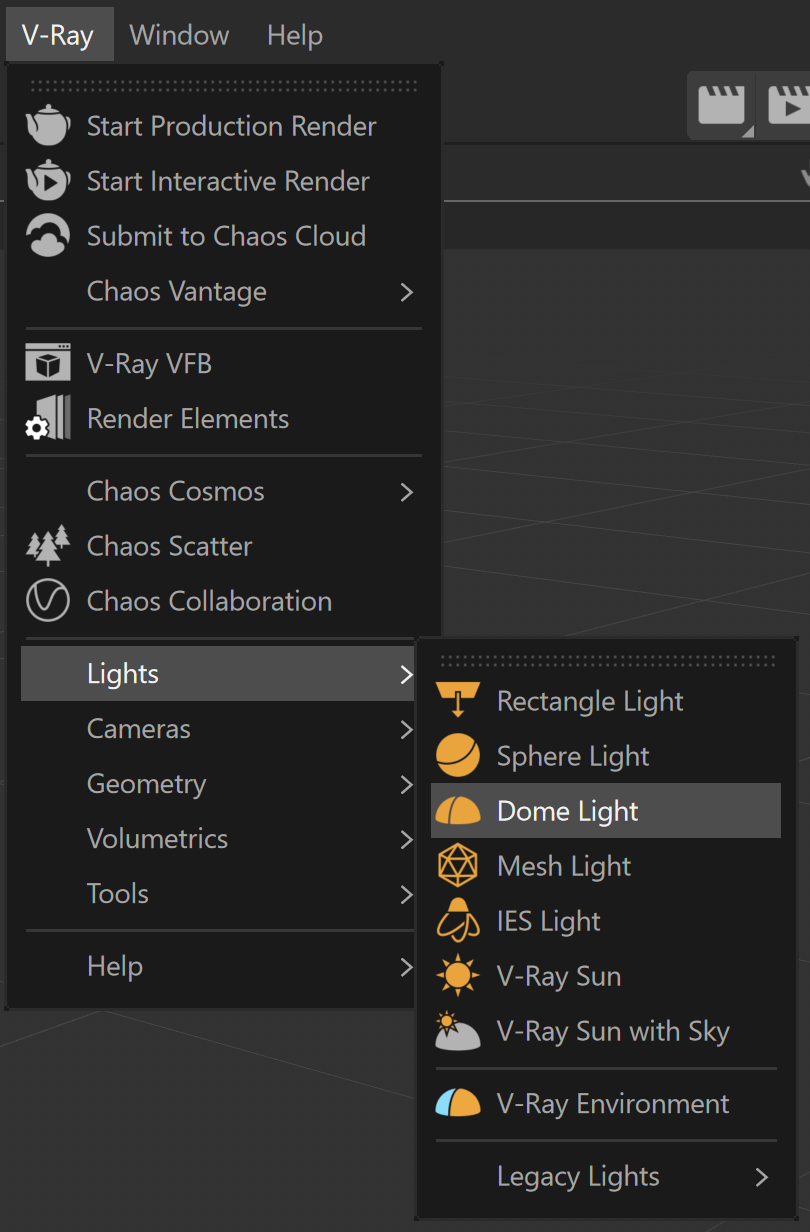Click the IES Light bulb icon
The width and height of the screenshot is (810, 1232).
[x=458, y=921]
